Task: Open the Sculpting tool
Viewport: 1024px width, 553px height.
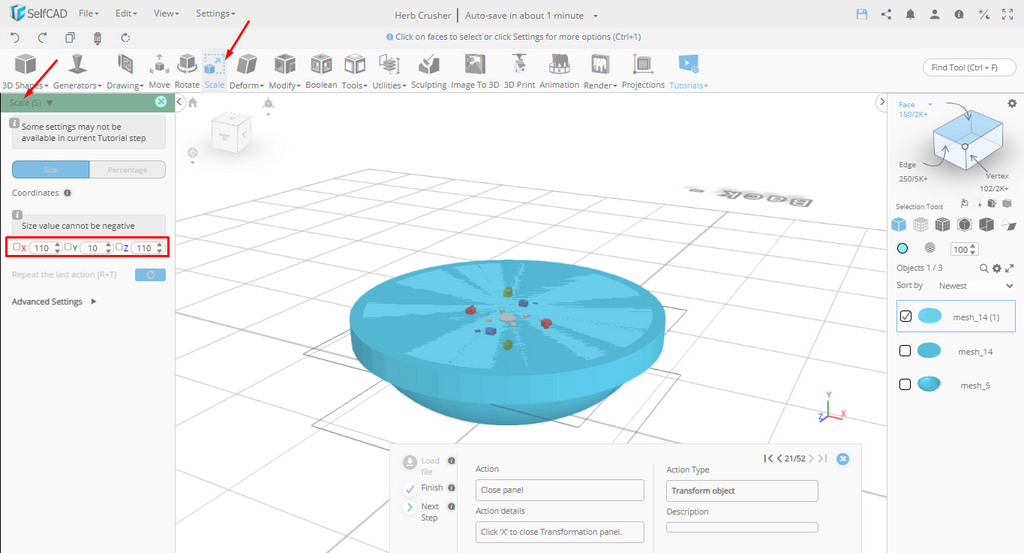Action: point(429,71)
